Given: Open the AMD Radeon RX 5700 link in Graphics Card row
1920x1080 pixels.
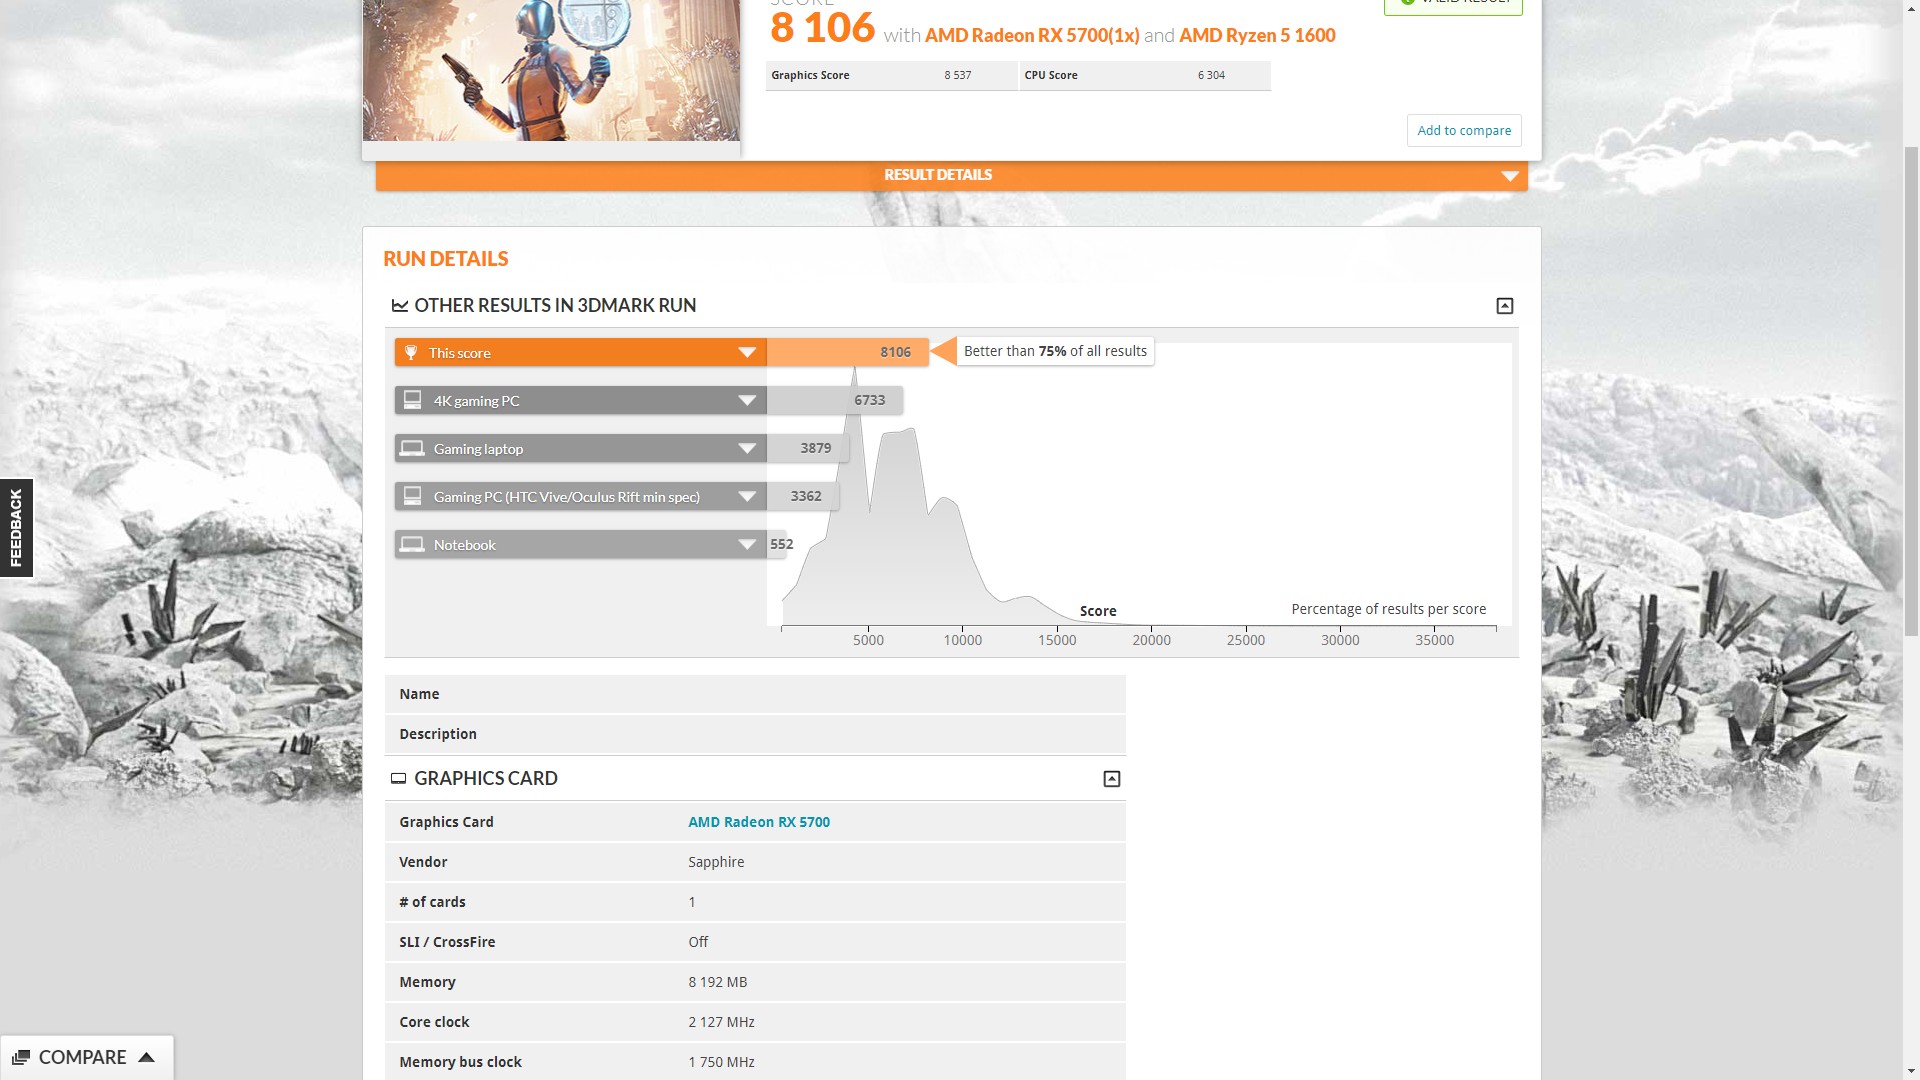Looking at the screenshot, I should 759,822.
